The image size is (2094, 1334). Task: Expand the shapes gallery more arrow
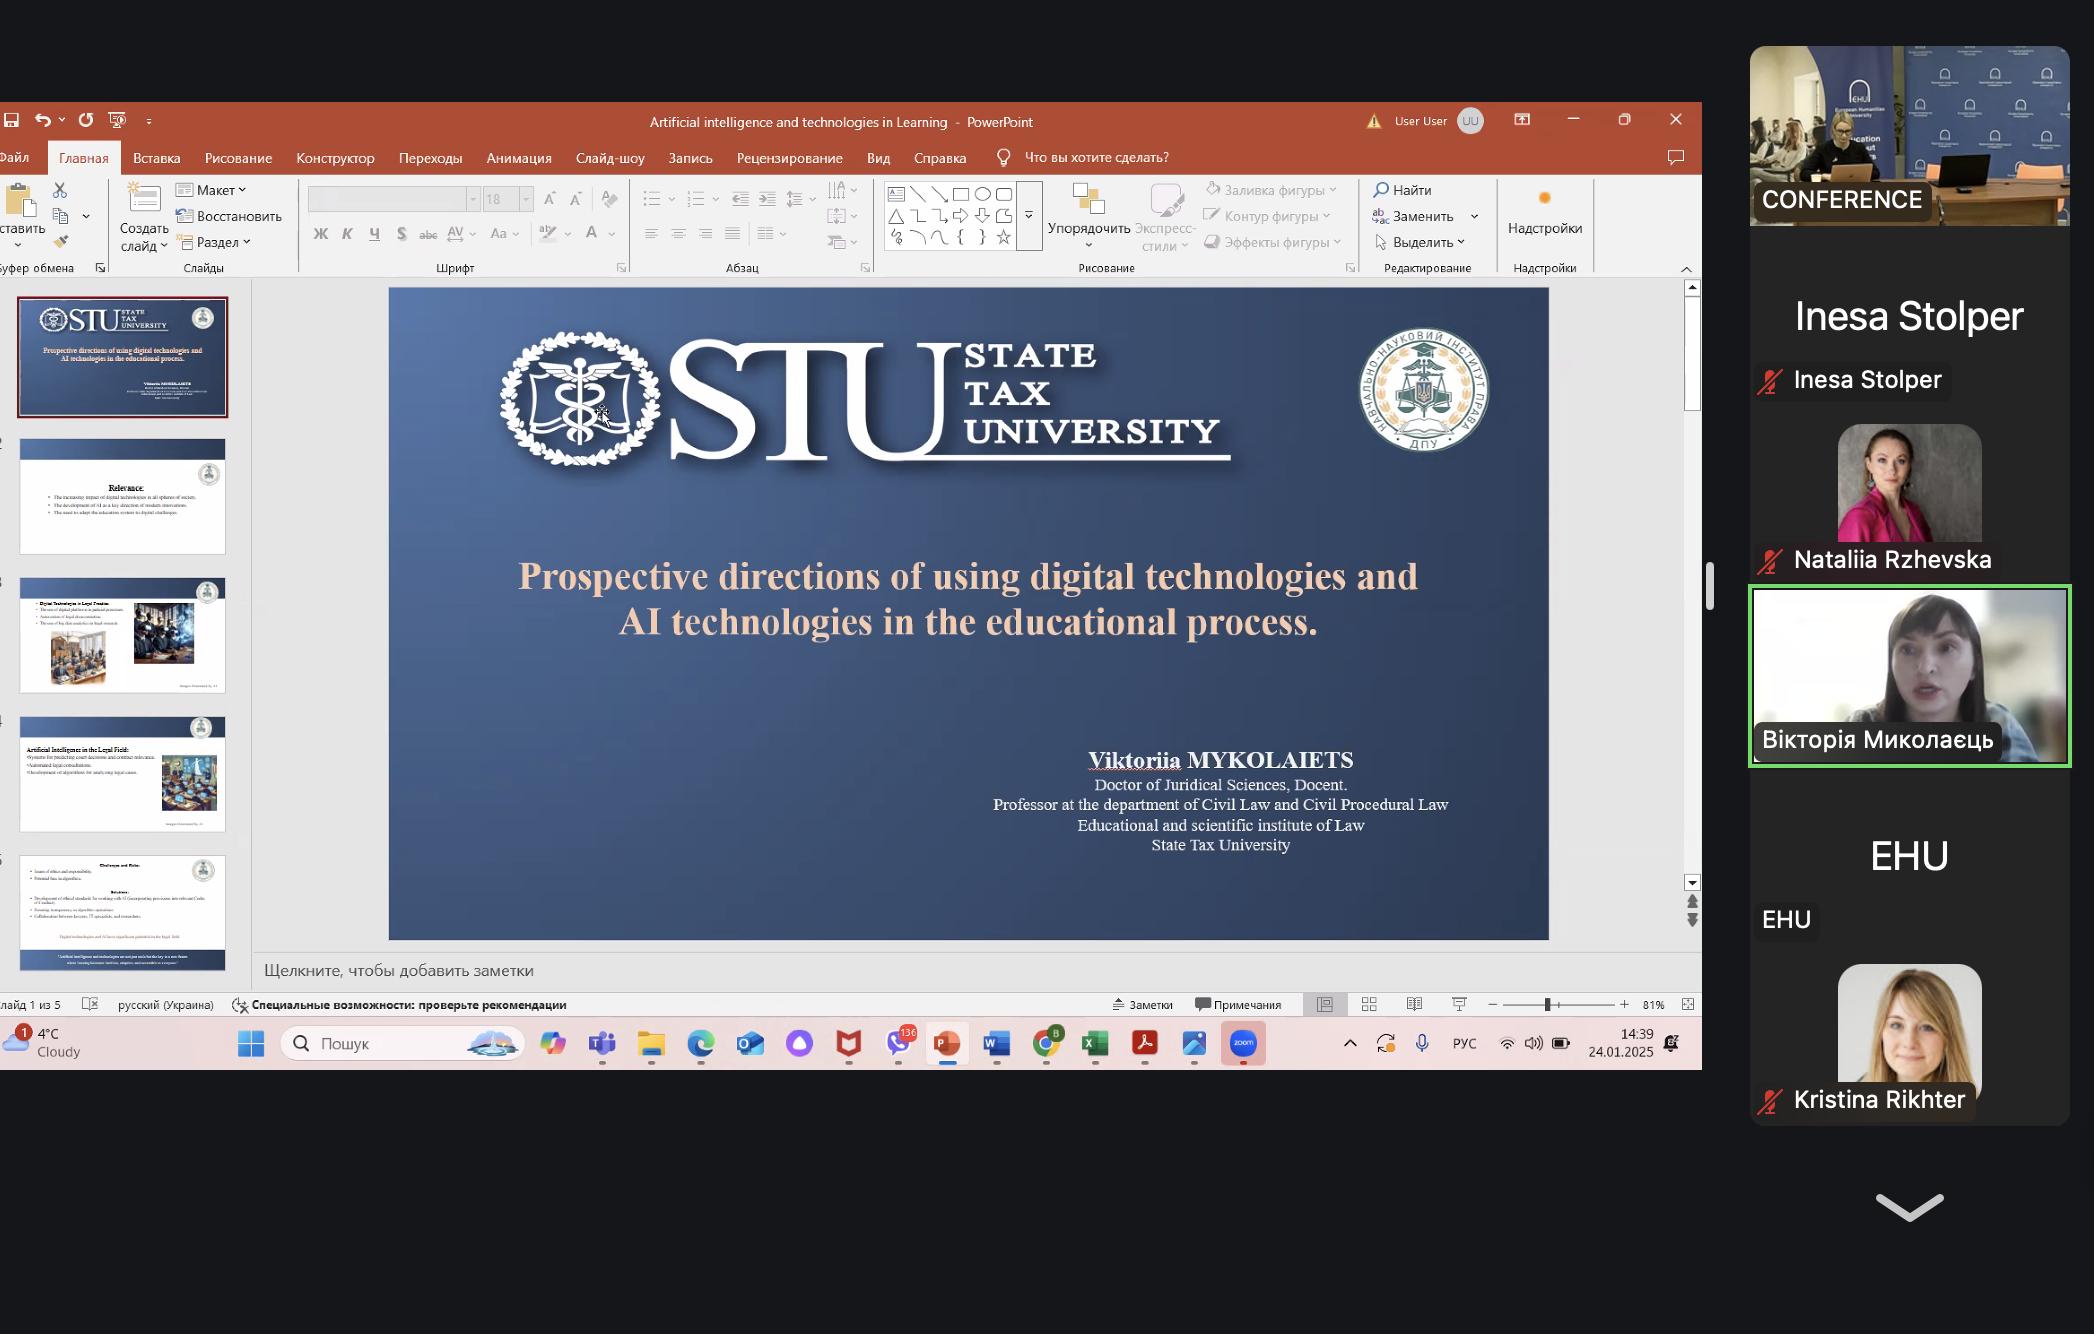click(x=1029, y=216)
